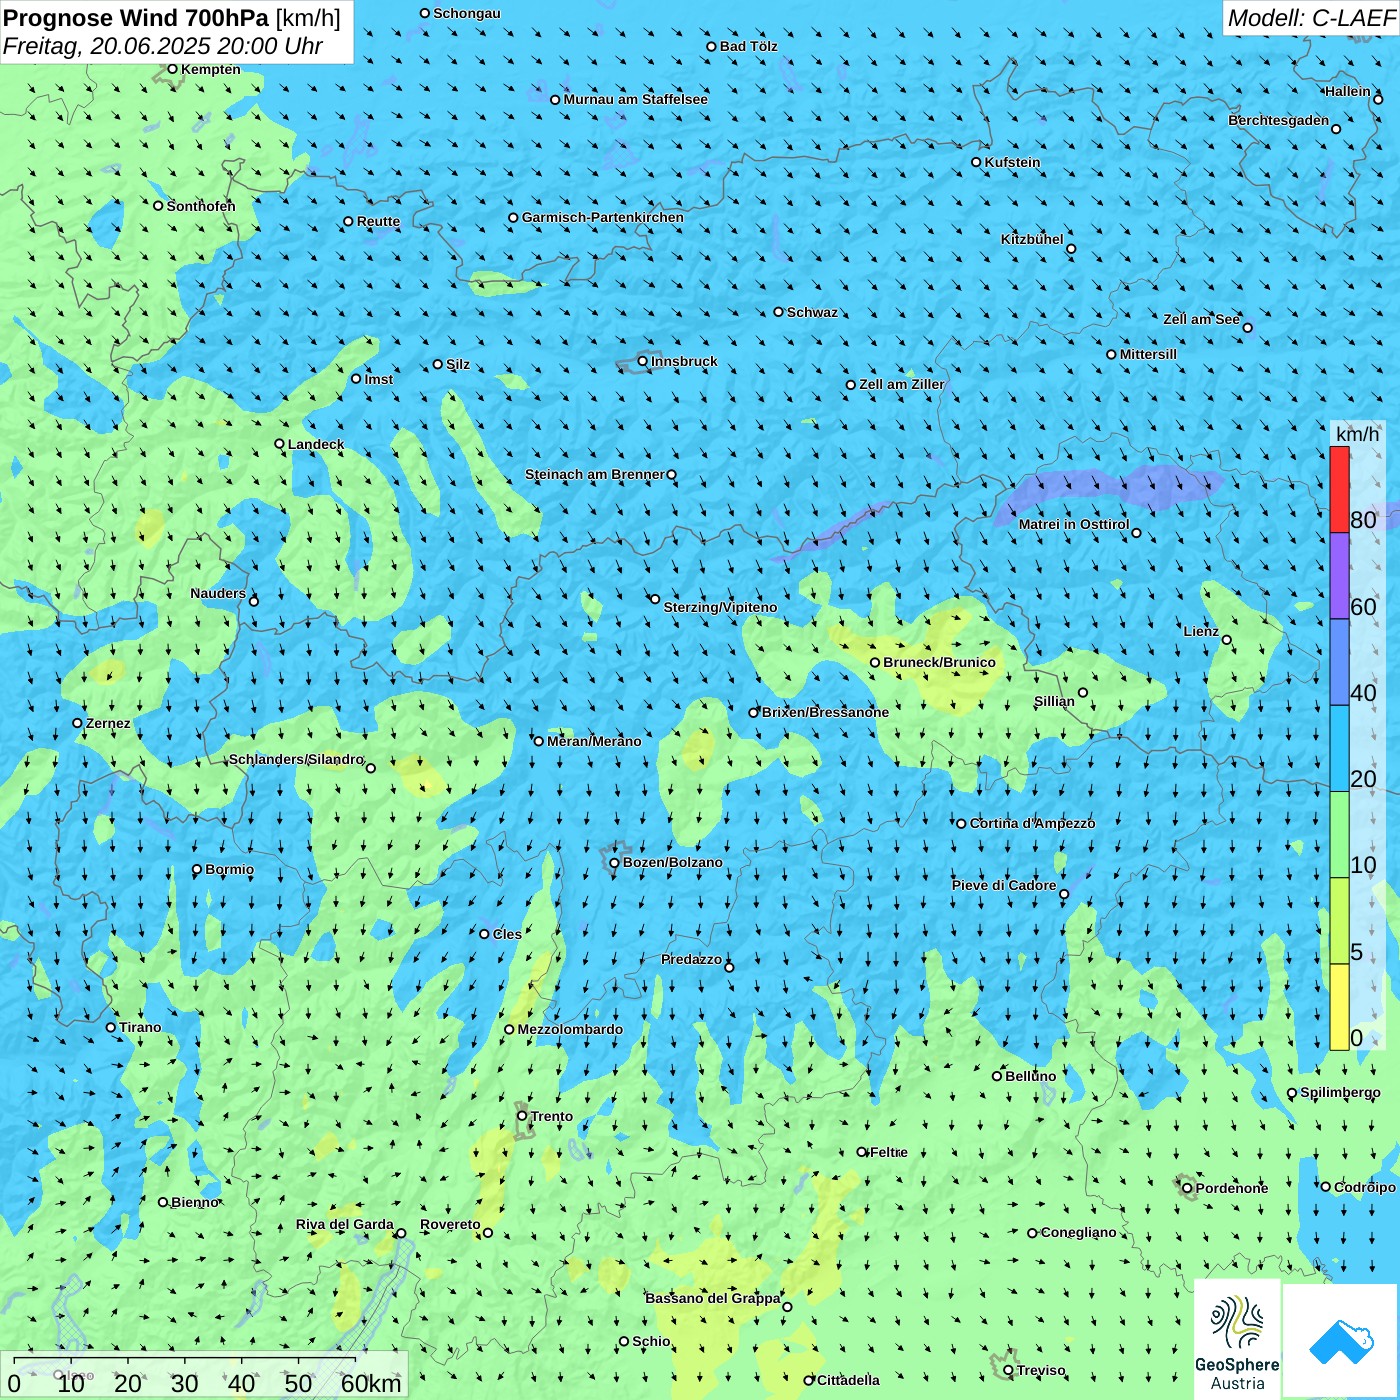Click the red 80 km/h legend swatch

[1339, 489]
